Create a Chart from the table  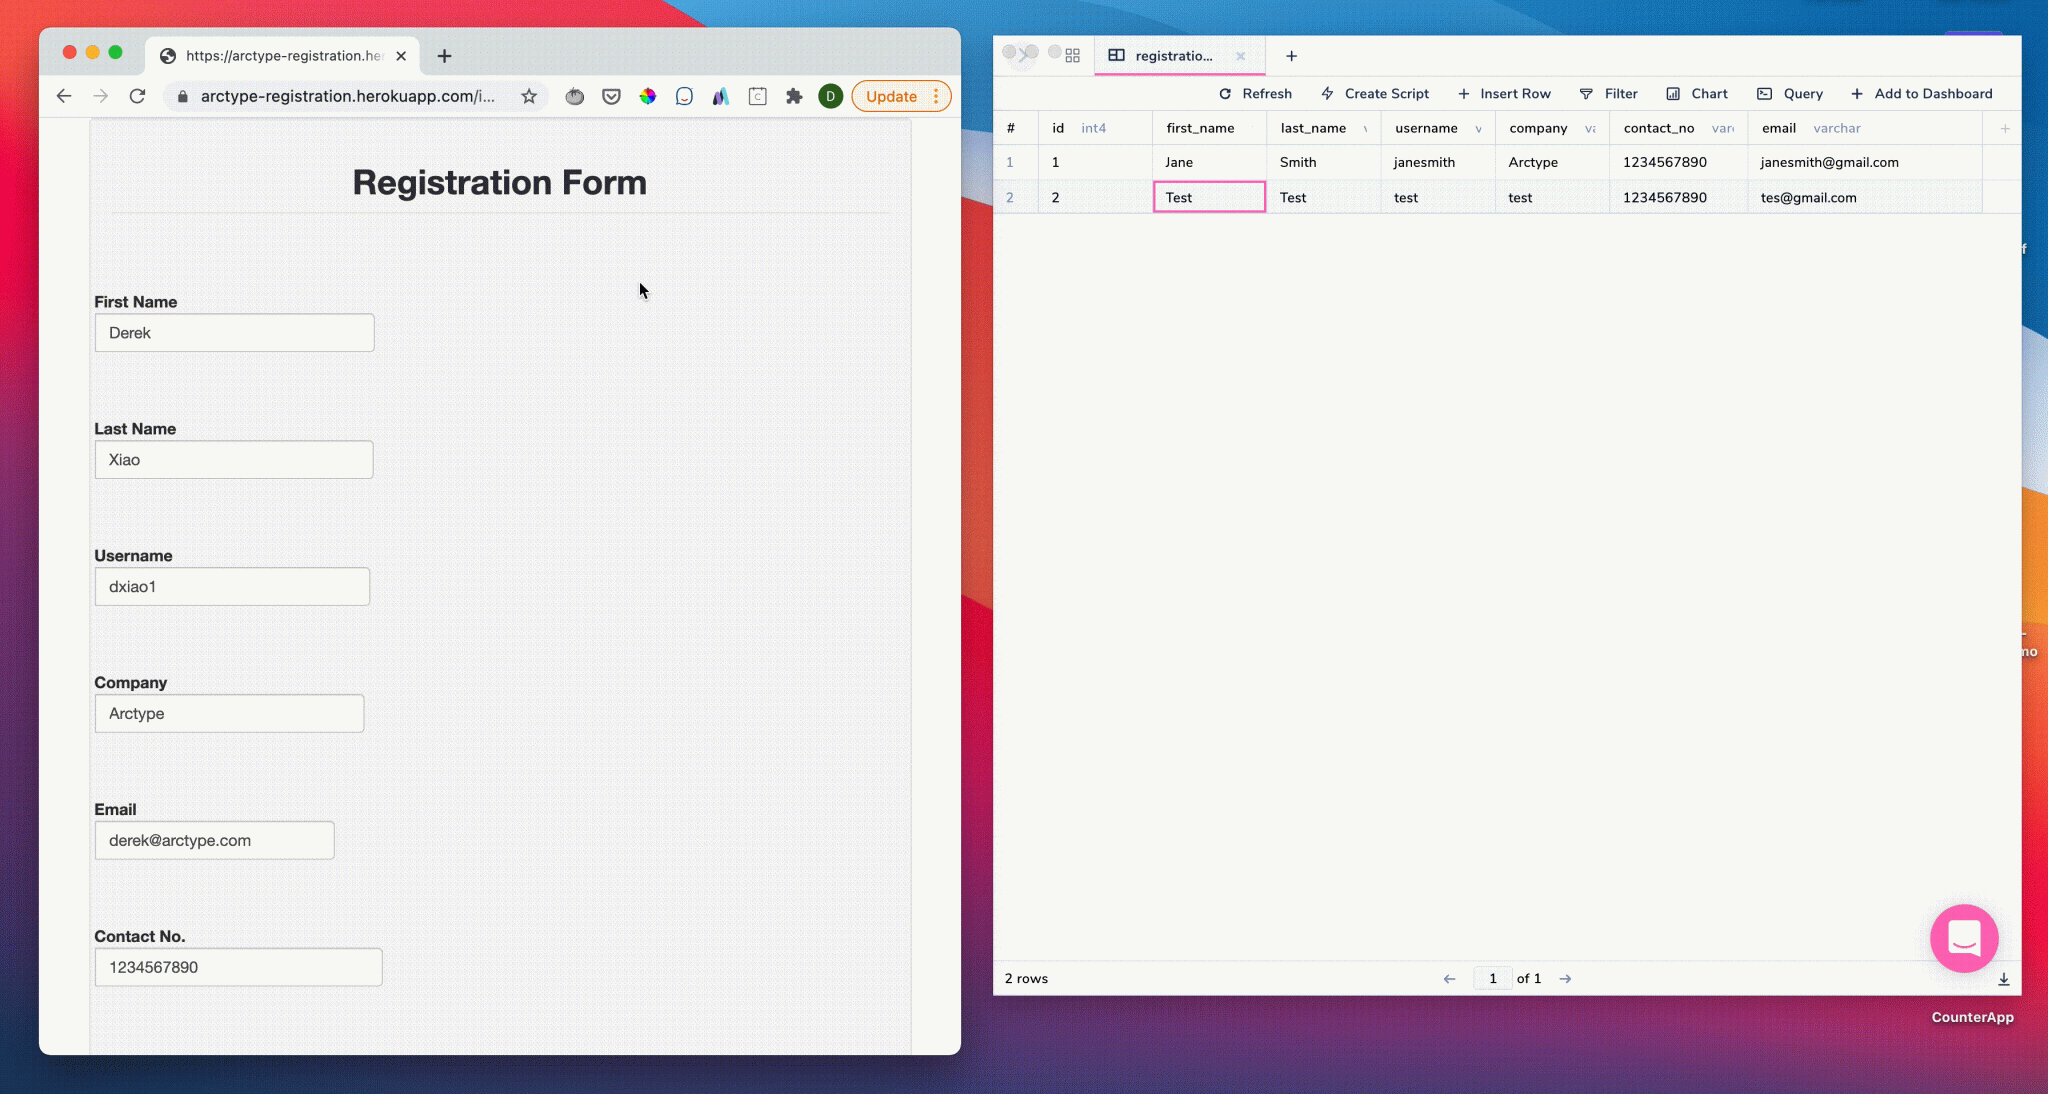click(x=1697, y=93)
